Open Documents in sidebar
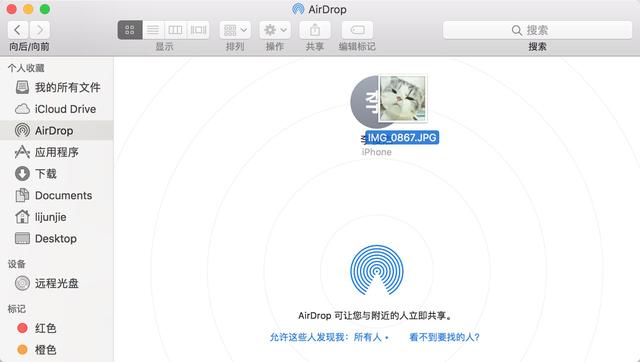Viewport: 640px width, 362px height. point(57,195)
